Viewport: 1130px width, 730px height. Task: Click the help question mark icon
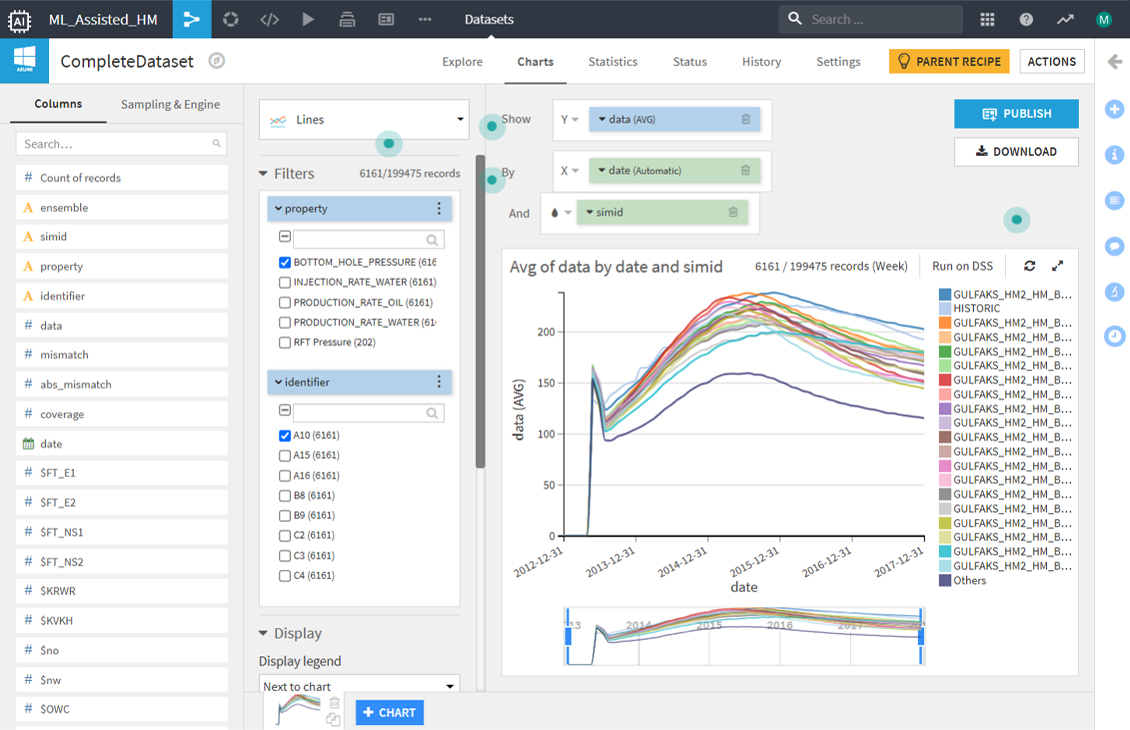point(1026,19)
